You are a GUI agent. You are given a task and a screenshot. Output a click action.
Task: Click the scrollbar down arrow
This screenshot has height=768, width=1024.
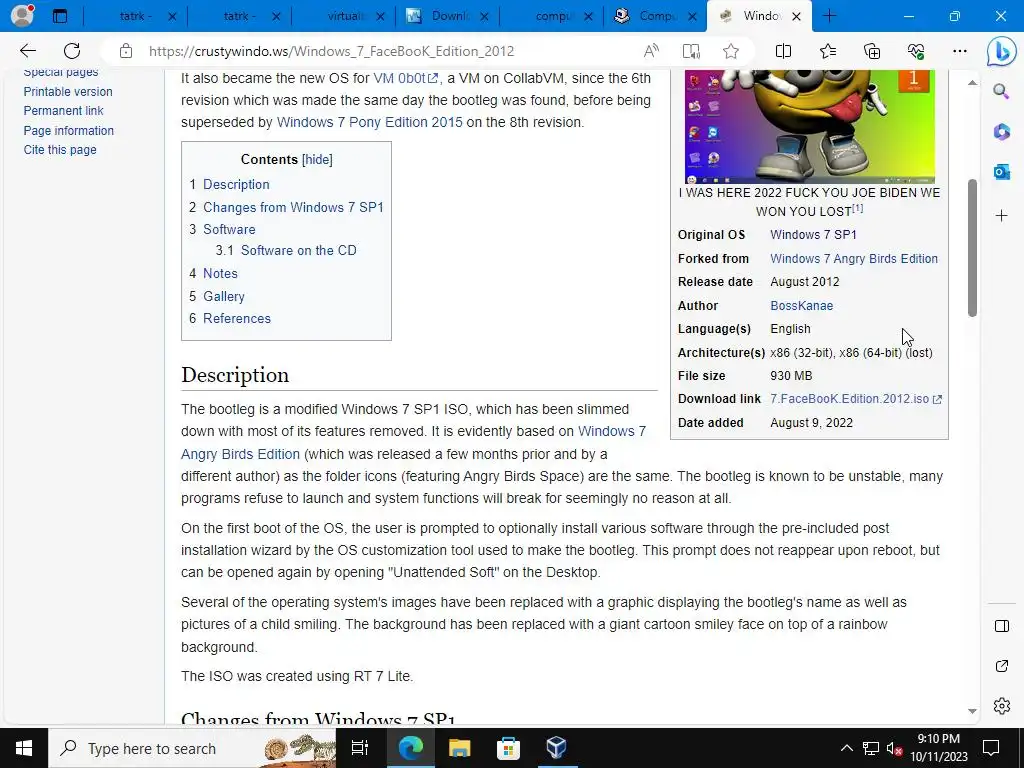tap(972, 711)
